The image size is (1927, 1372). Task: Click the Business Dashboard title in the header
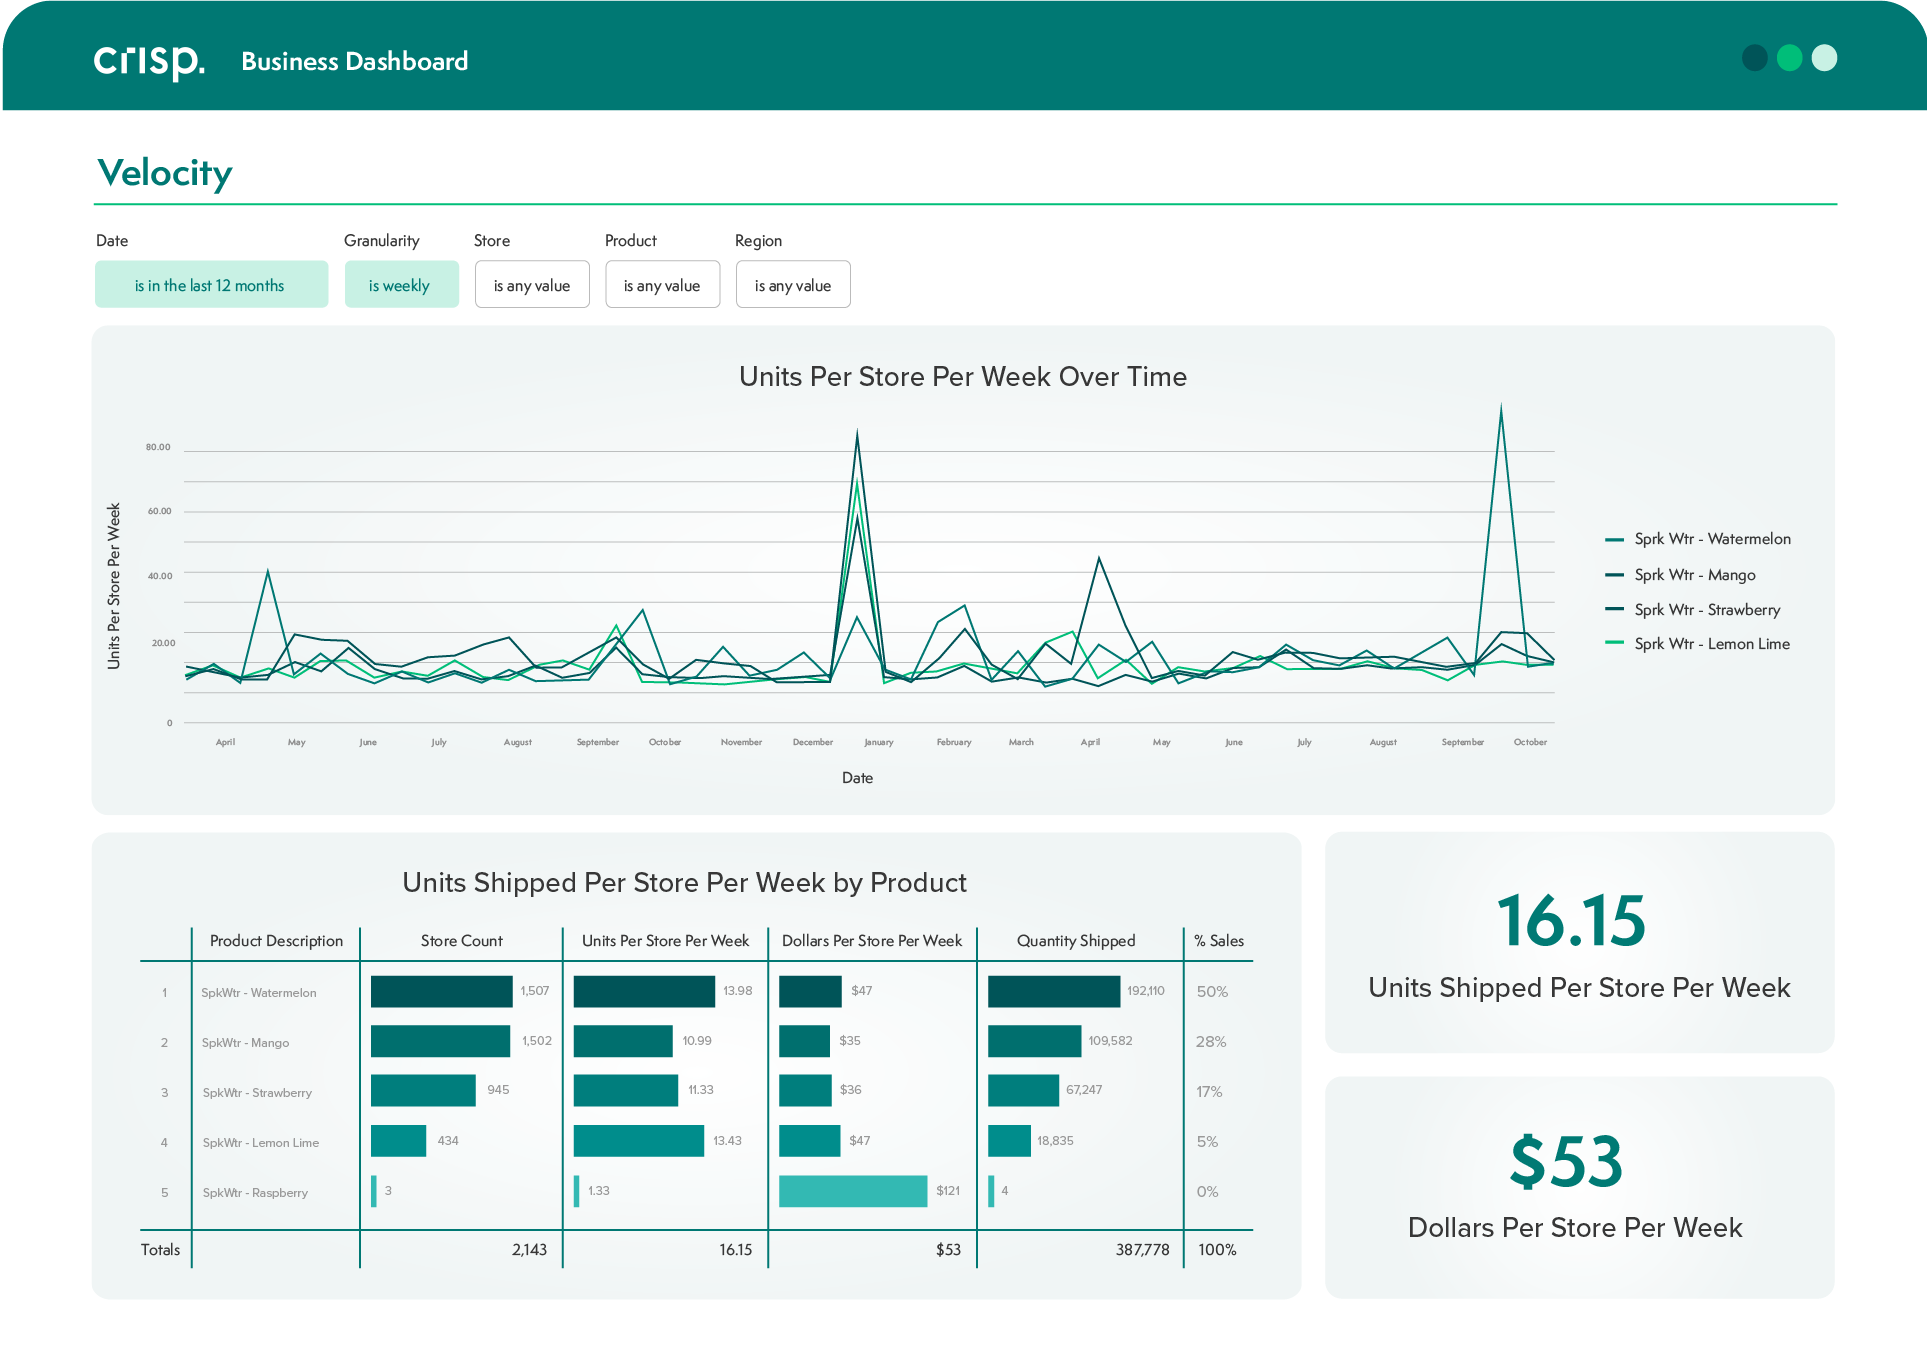[x=354, y=61]
